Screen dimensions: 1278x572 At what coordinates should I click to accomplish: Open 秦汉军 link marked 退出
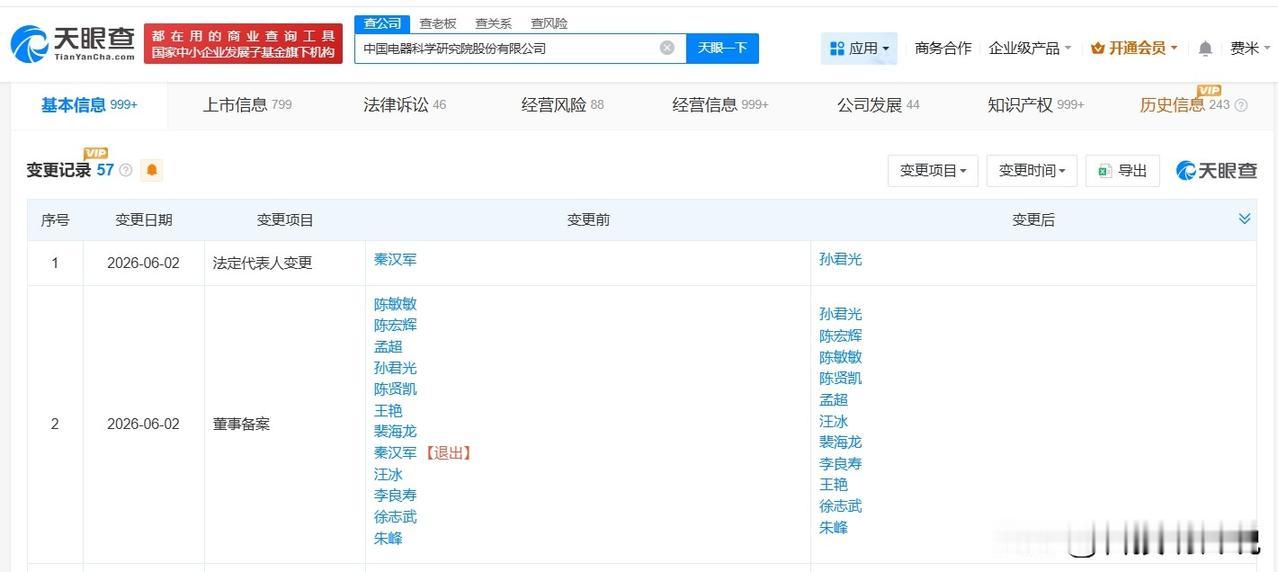click(395, 453)
